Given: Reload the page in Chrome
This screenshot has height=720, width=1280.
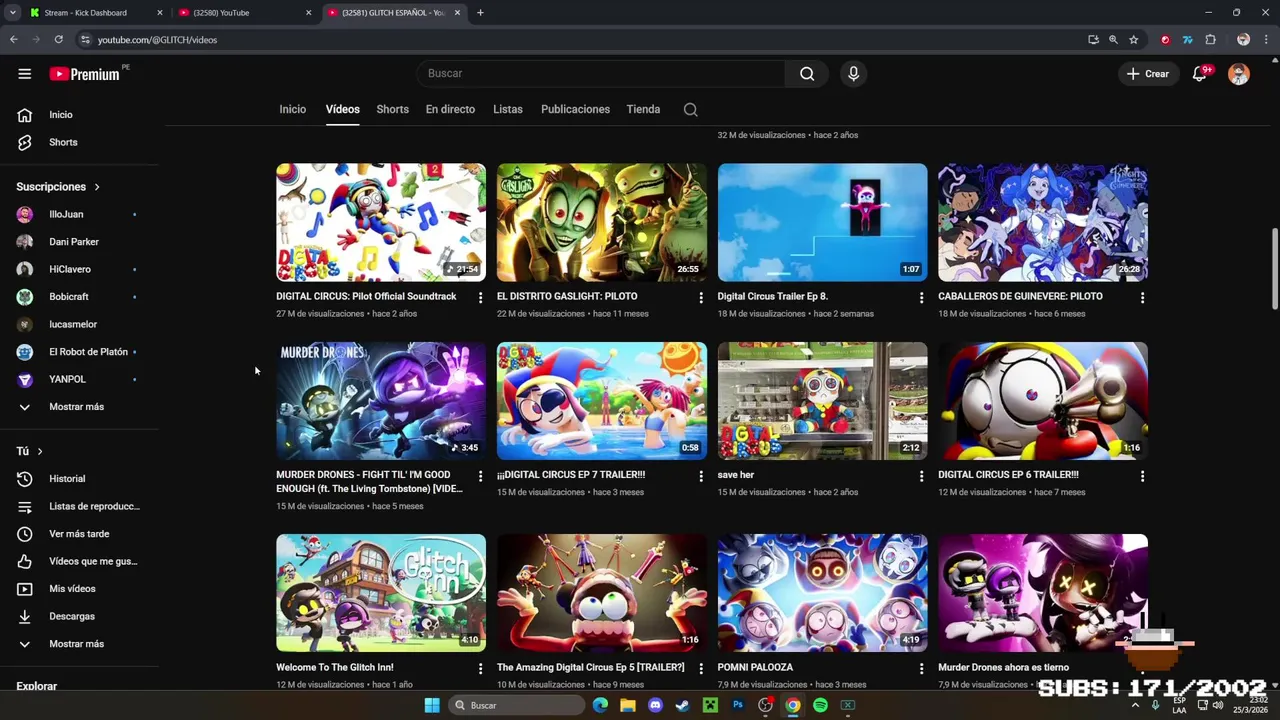Looking at the screenshot, I should click(x=59, y=40).
